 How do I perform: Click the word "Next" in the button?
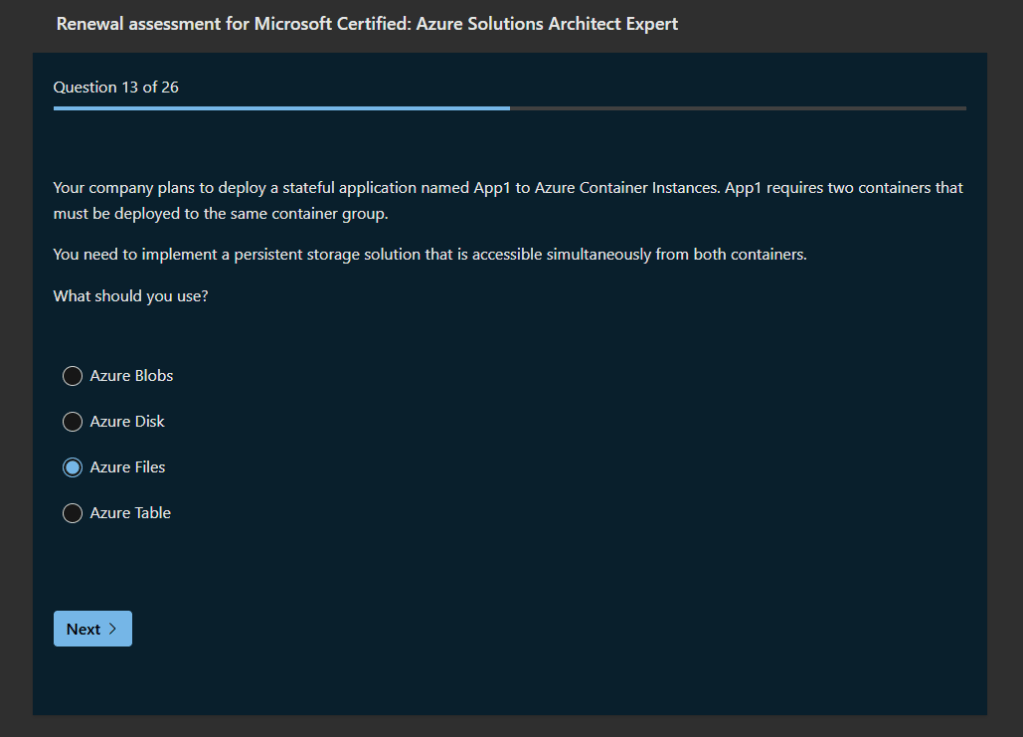coord(83,629)
